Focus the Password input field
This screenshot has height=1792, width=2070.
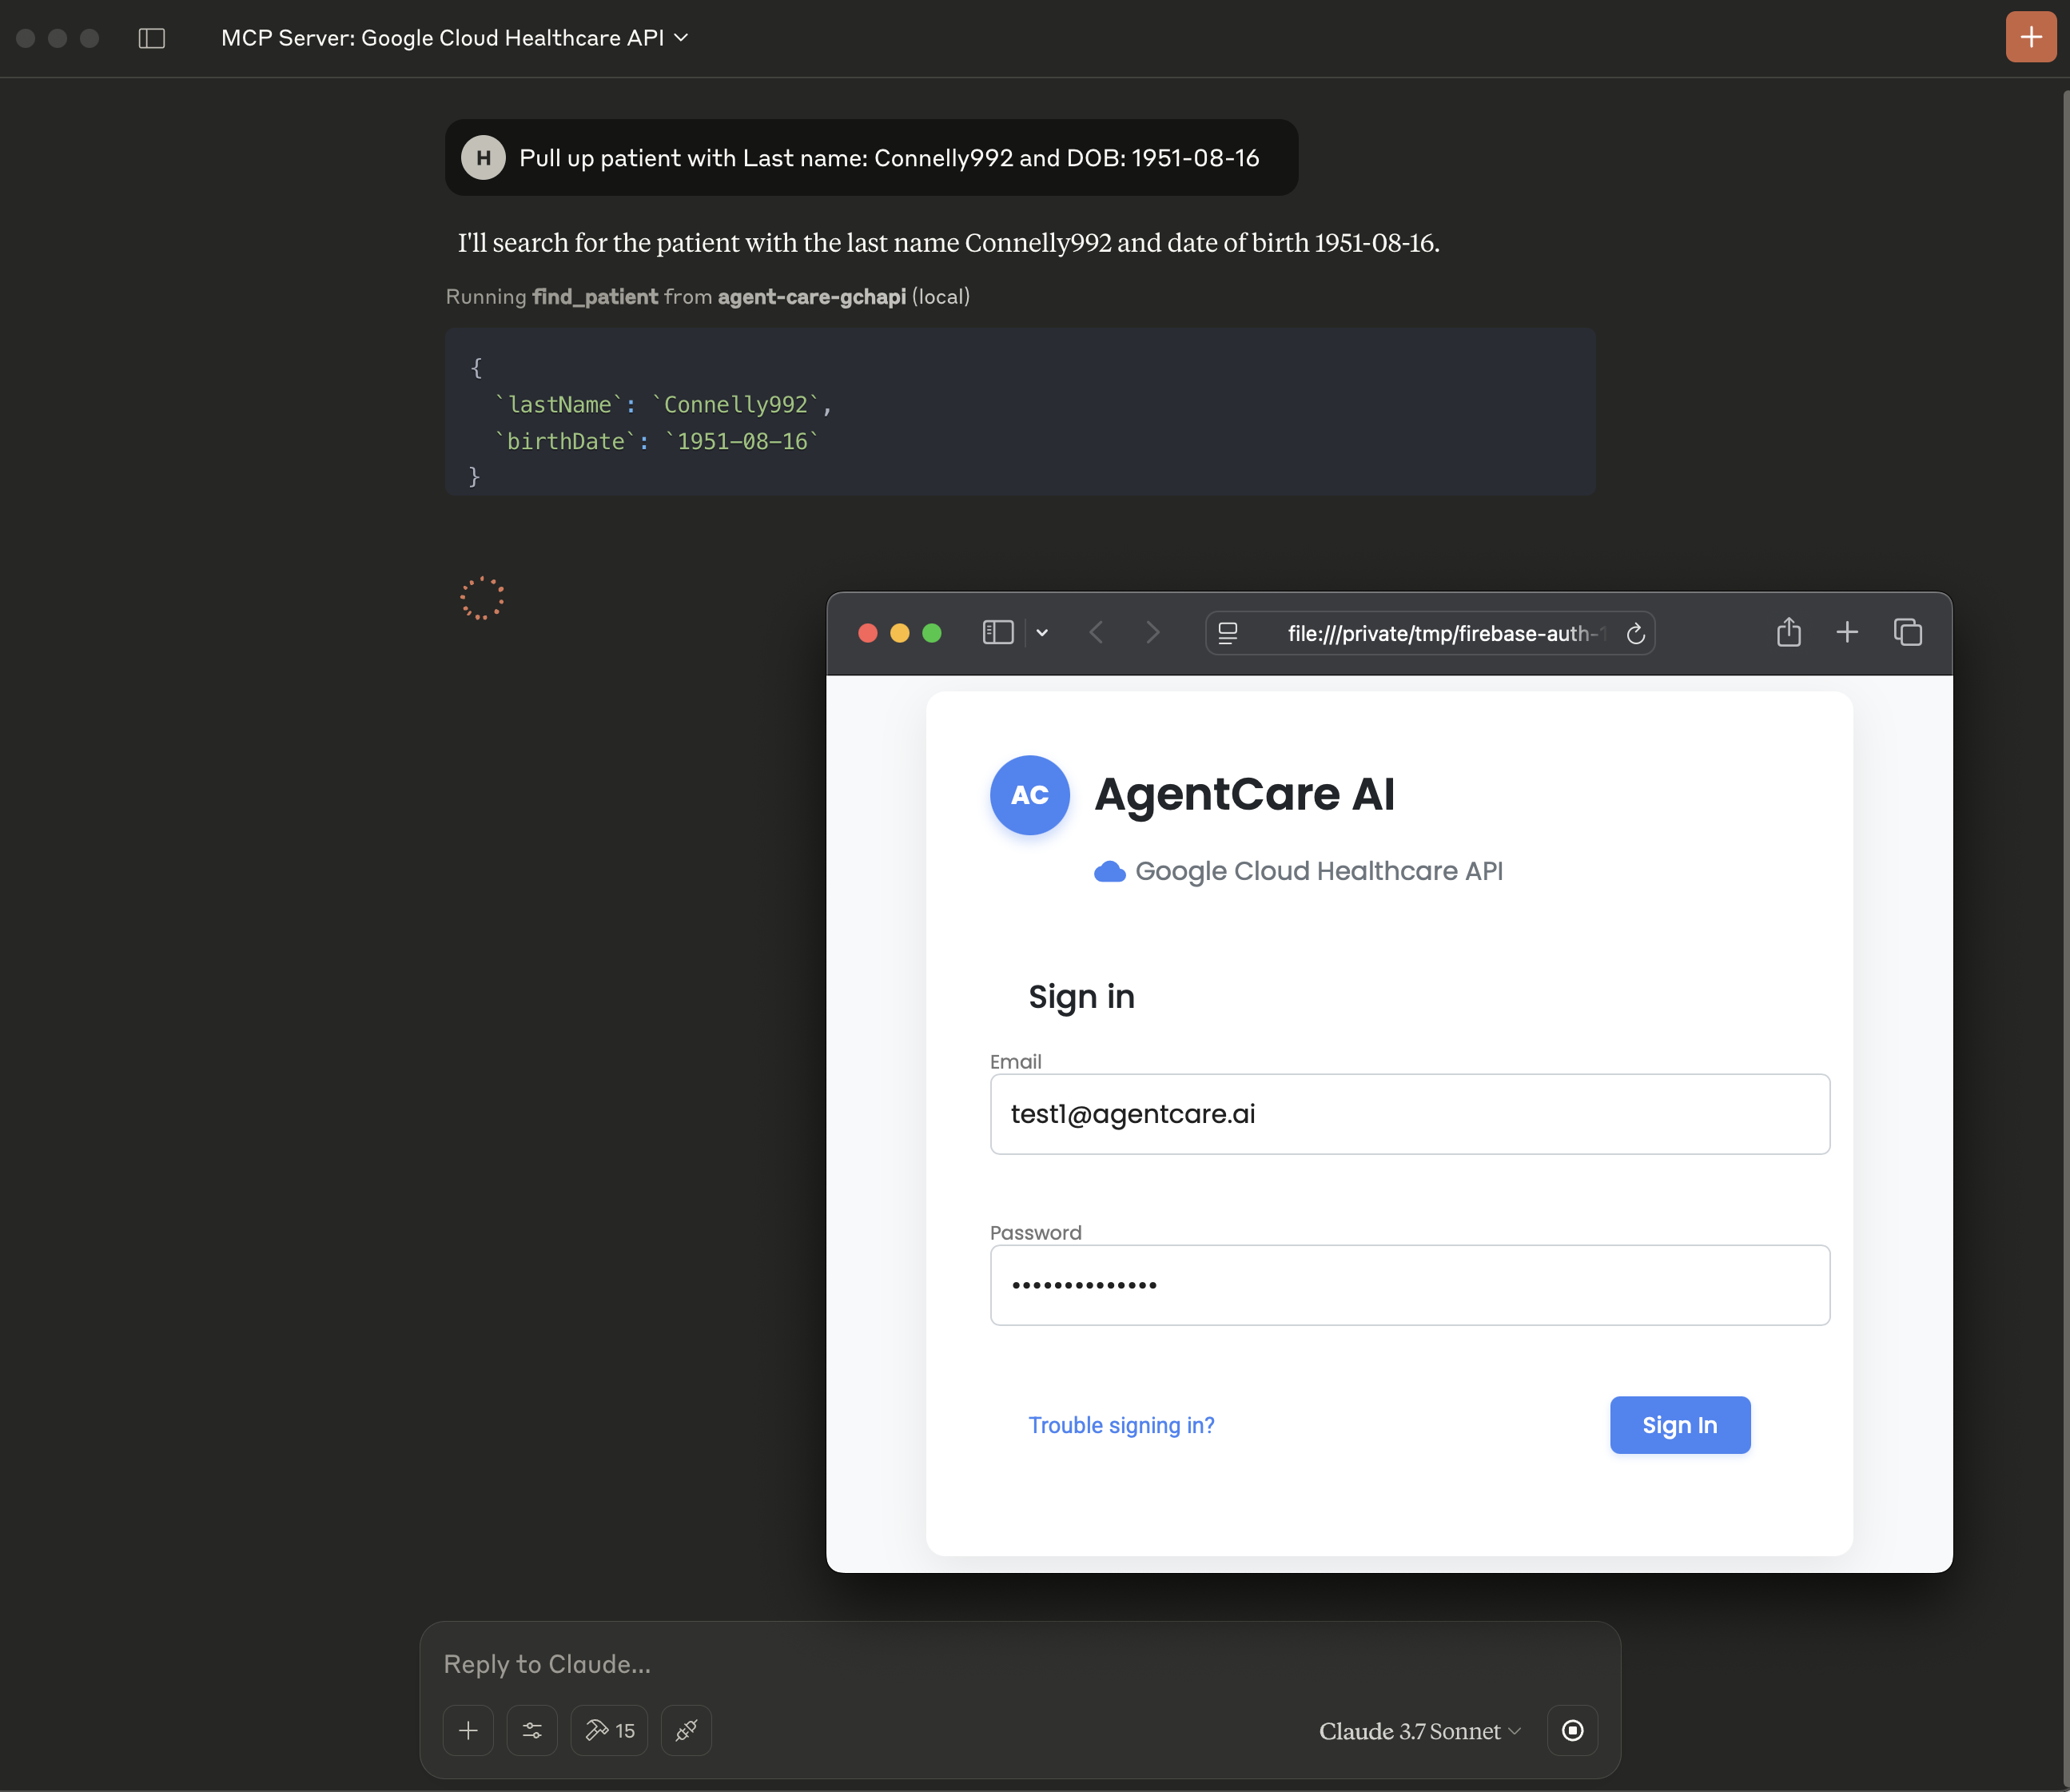click(x=1409, y=1285)
